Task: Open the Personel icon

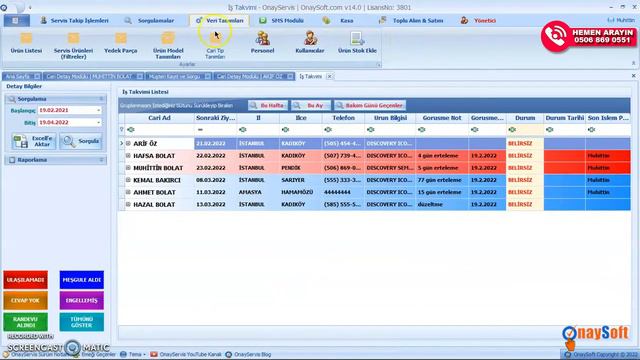Action: tap(262, 43)
